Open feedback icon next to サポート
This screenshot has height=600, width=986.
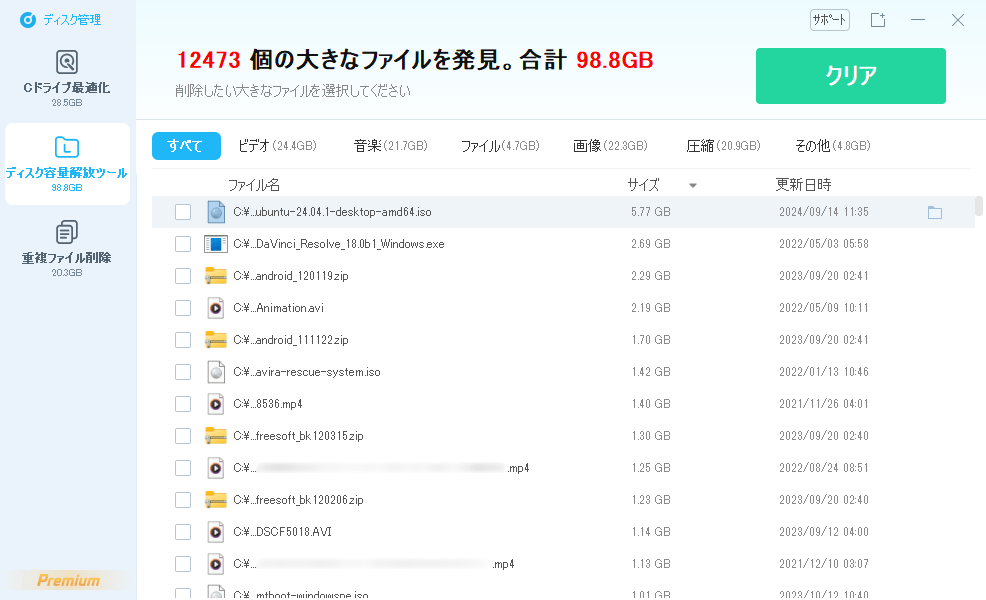click(878, 20)
